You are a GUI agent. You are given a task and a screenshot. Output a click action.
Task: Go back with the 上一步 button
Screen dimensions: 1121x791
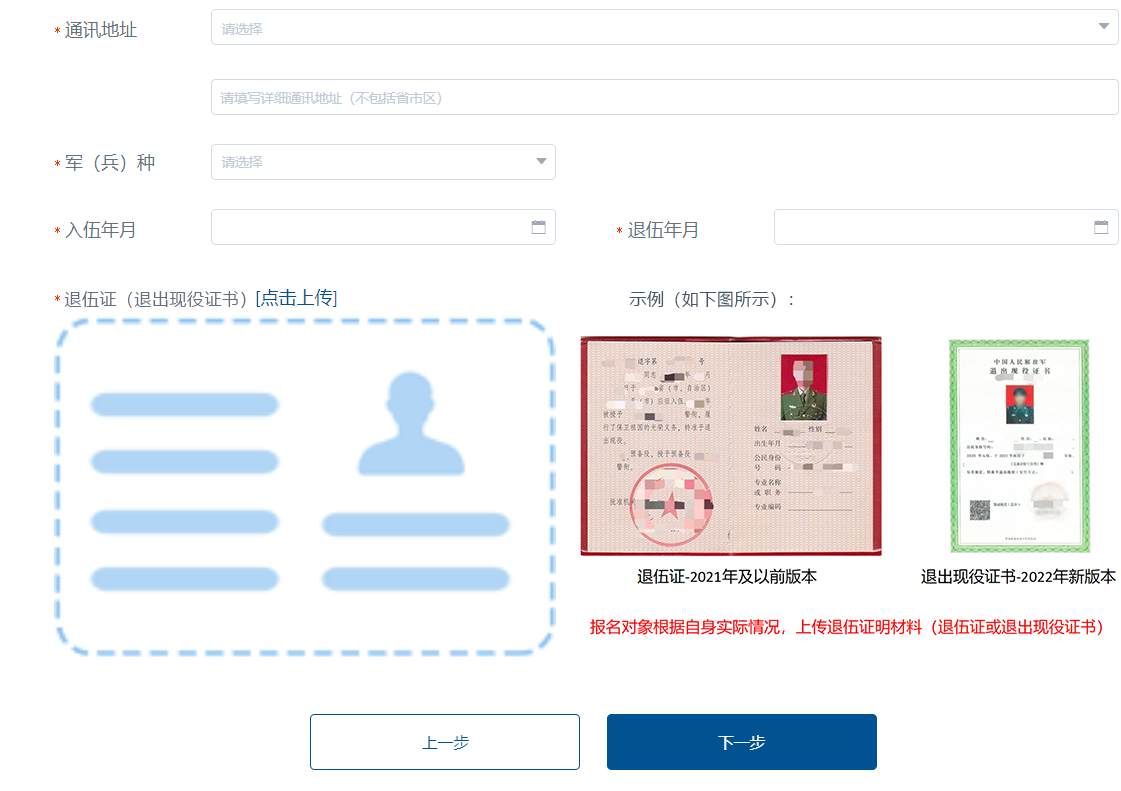[x=444, y=742]
